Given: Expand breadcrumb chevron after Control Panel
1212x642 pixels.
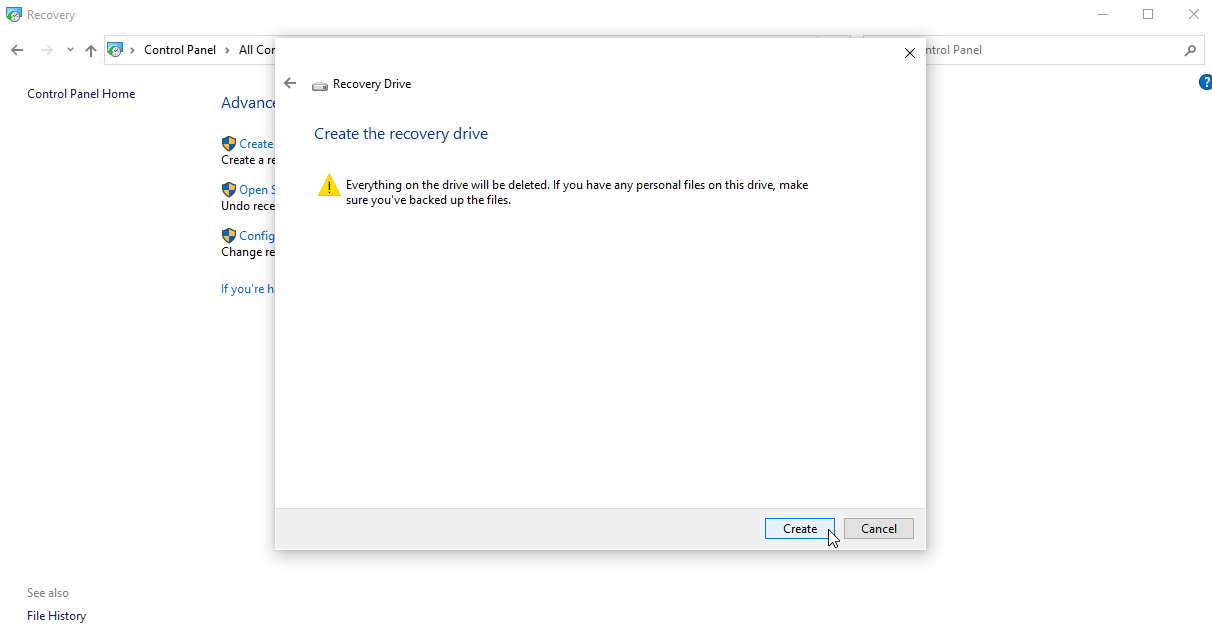Looking at the screenshot, I should (228, 50).
